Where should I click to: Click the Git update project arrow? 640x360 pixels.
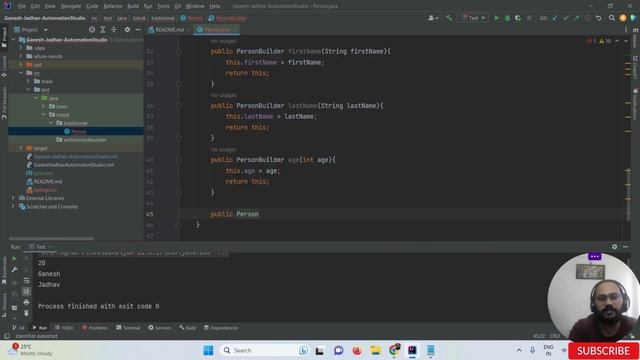[555, 18]
